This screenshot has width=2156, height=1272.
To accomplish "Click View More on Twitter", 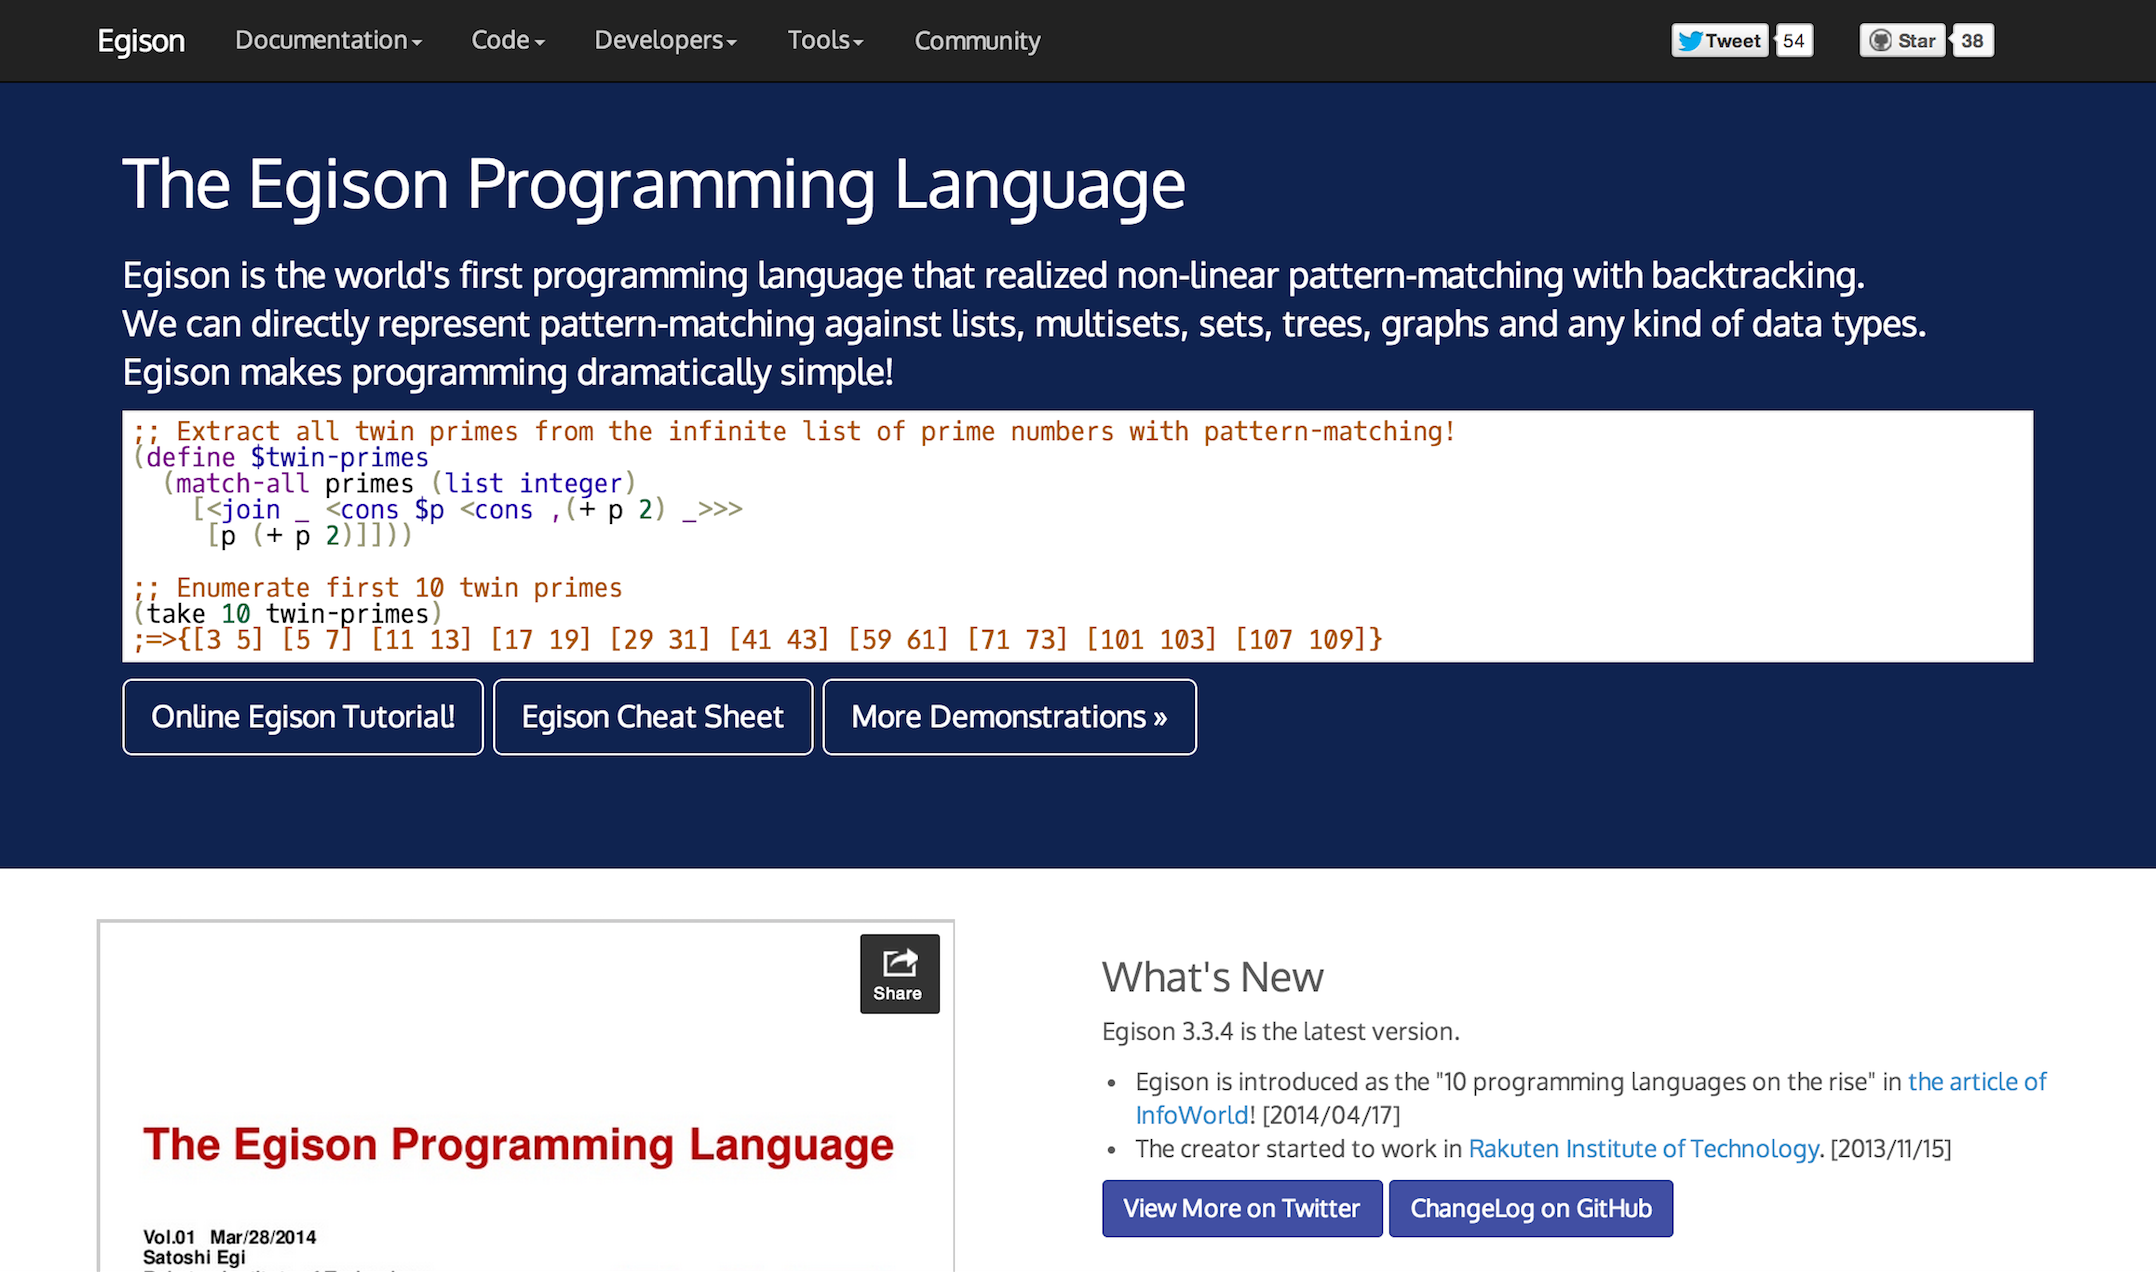I will tap(1242, 1208).
